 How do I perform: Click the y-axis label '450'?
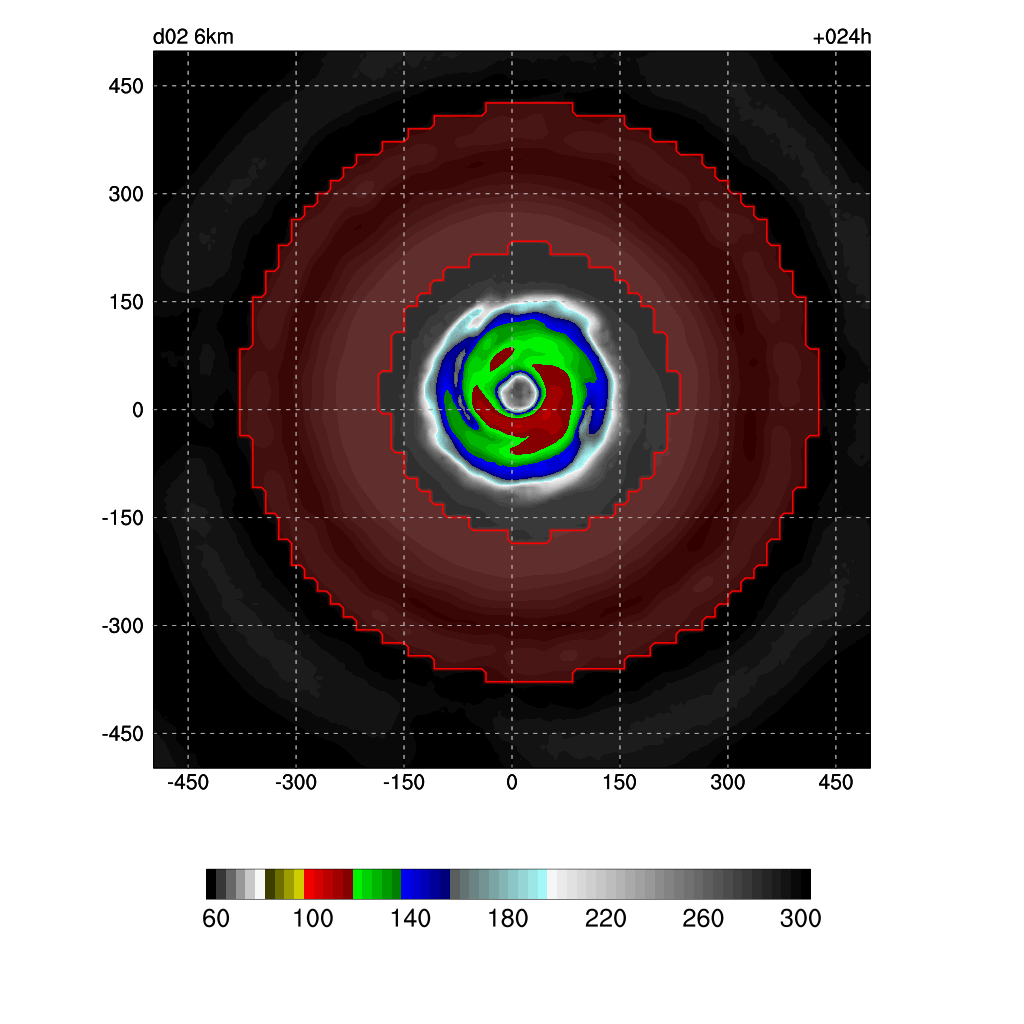click(x=125, y=86)
